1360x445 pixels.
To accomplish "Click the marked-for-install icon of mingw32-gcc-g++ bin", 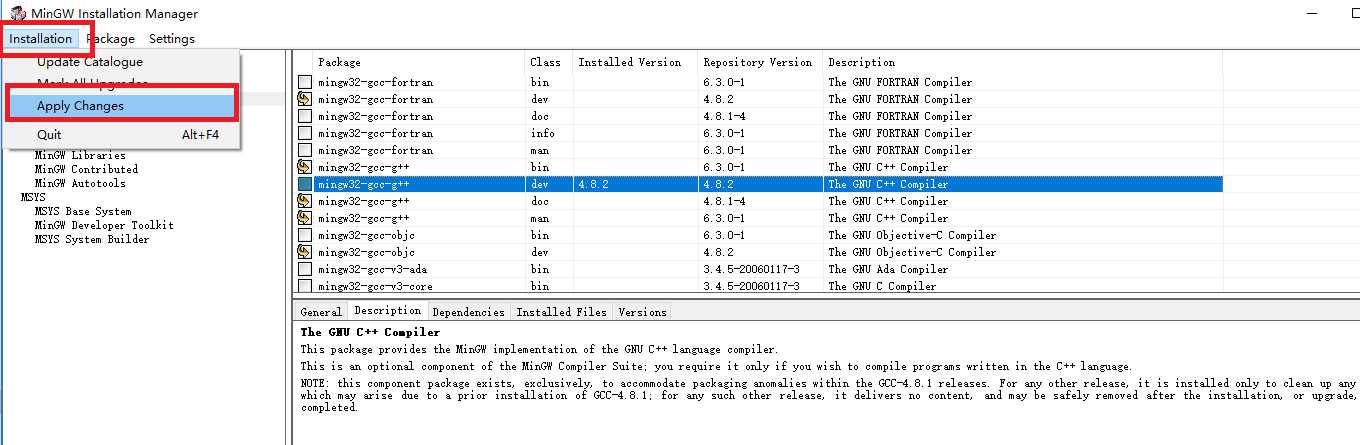I will click(305, 167).
